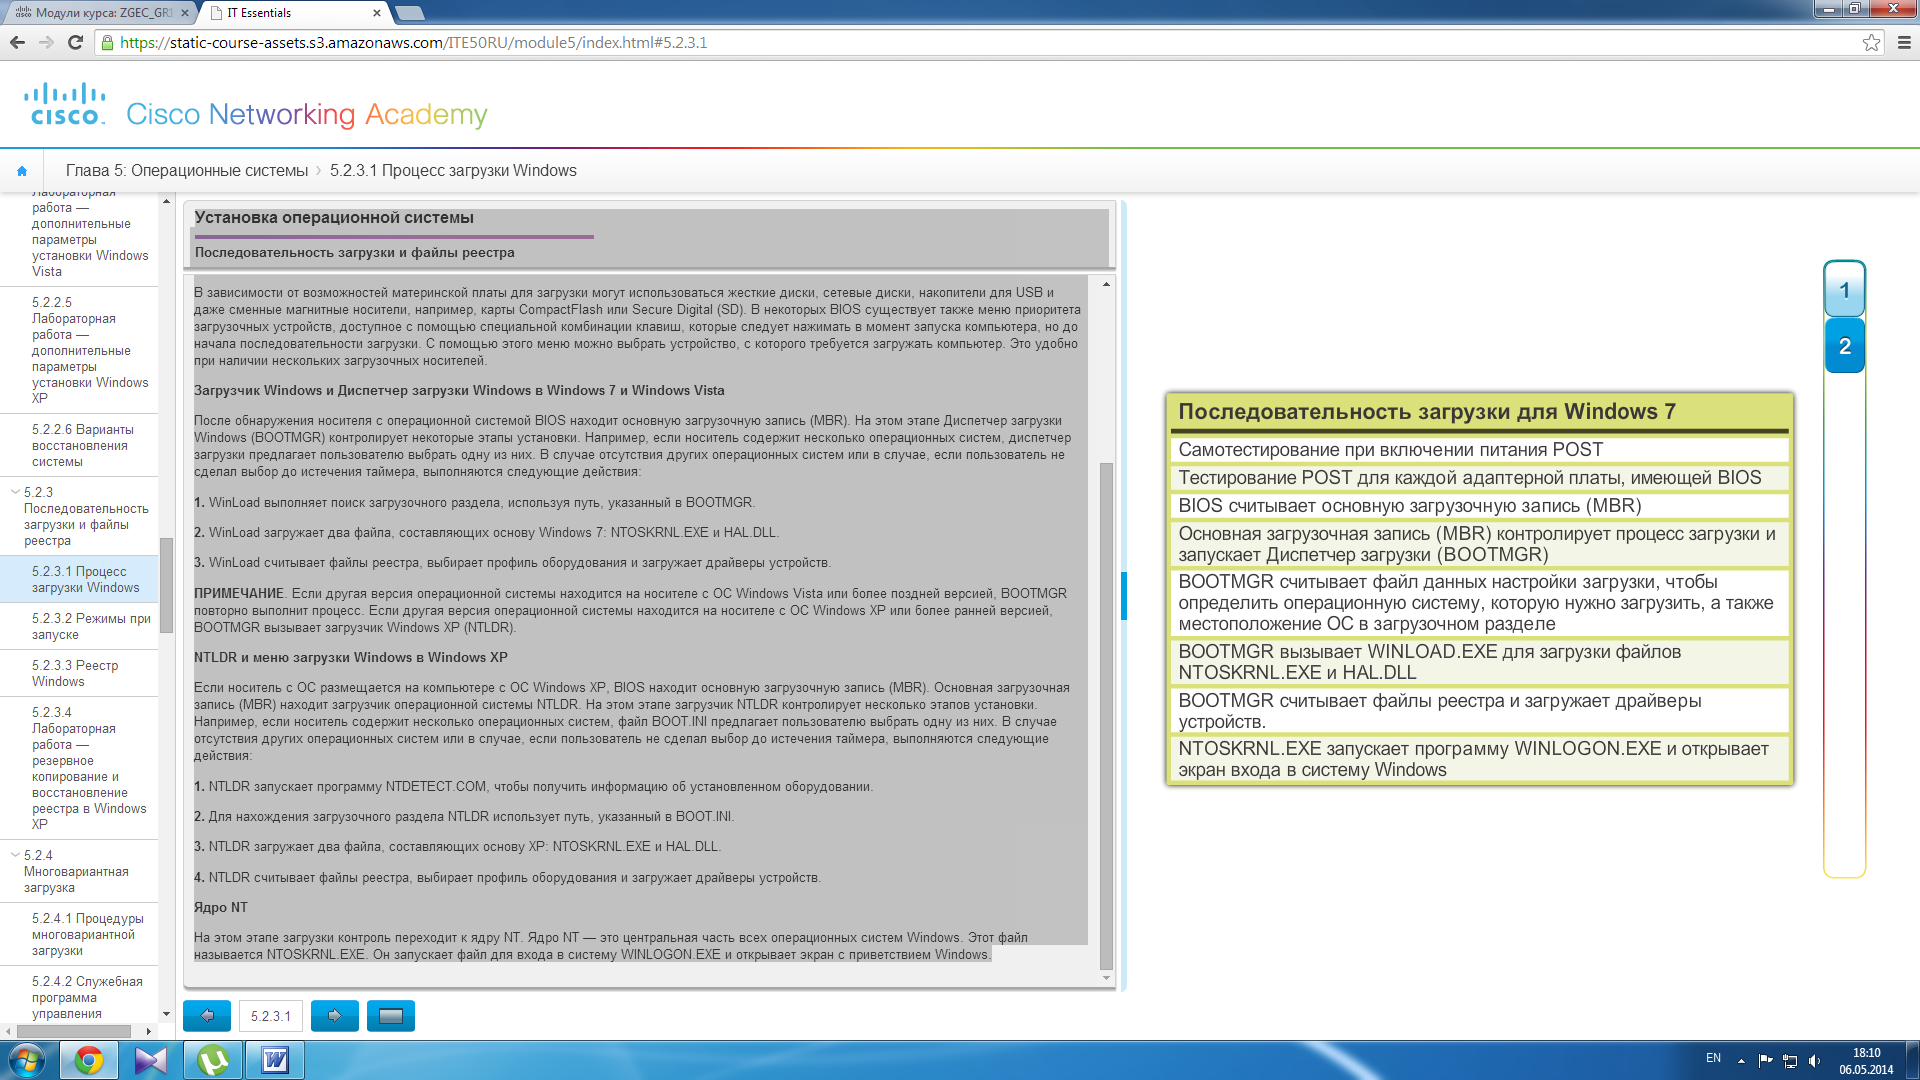Collapse the 5.2.3 section chevron
Screen dimensions: 1920x1080
[x=15, y=492]
